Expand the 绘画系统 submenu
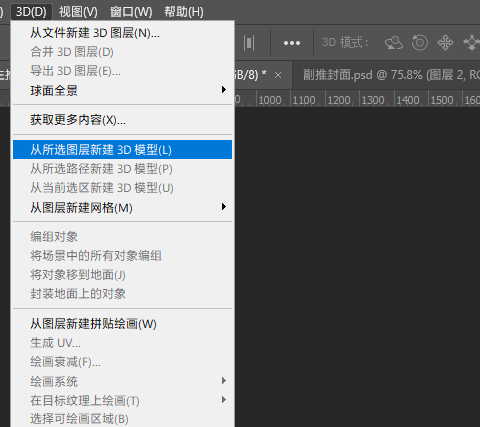The height and width of the screenshot is (427, 480). click(x=123, y=381)
